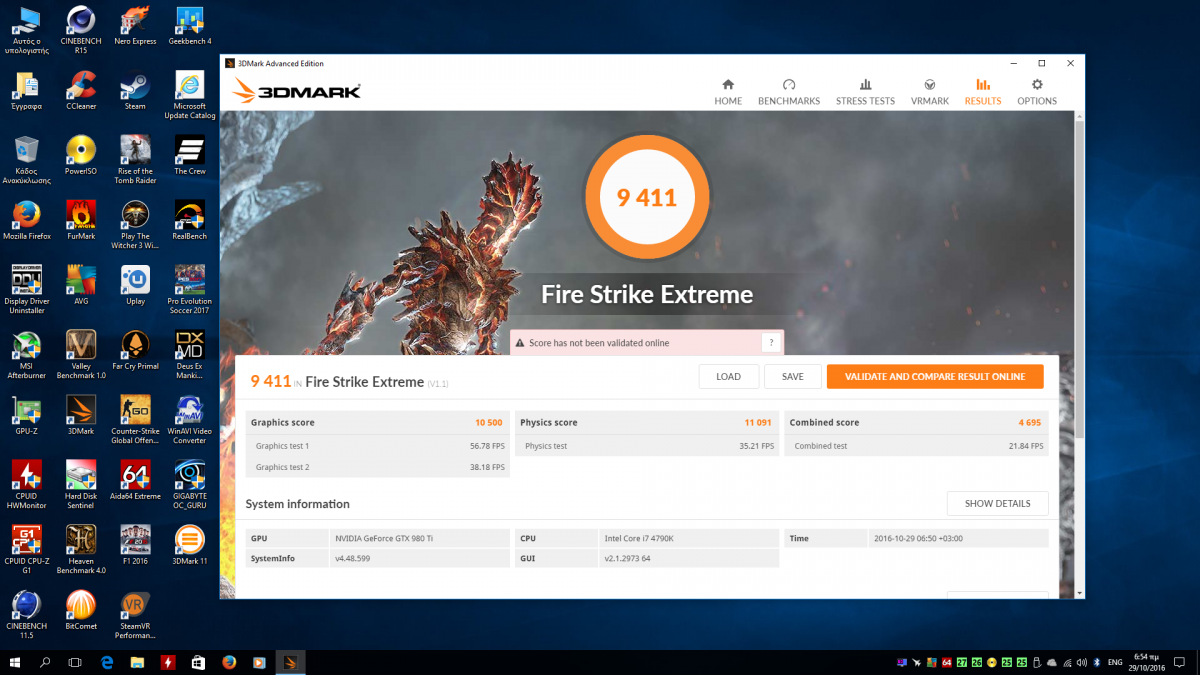Open CCleaner desktop icon
This screenshot has width=1200, height=675.
81,91
